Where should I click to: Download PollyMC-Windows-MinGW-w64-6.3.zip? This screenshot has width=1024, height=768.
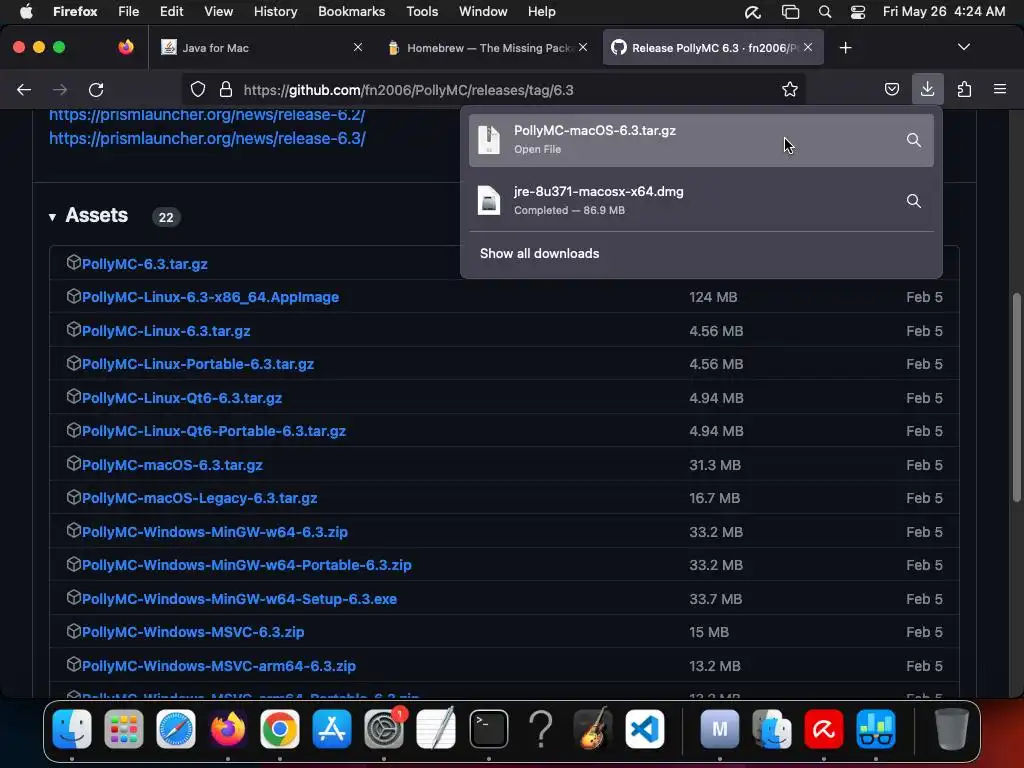[x=215, y=532]
